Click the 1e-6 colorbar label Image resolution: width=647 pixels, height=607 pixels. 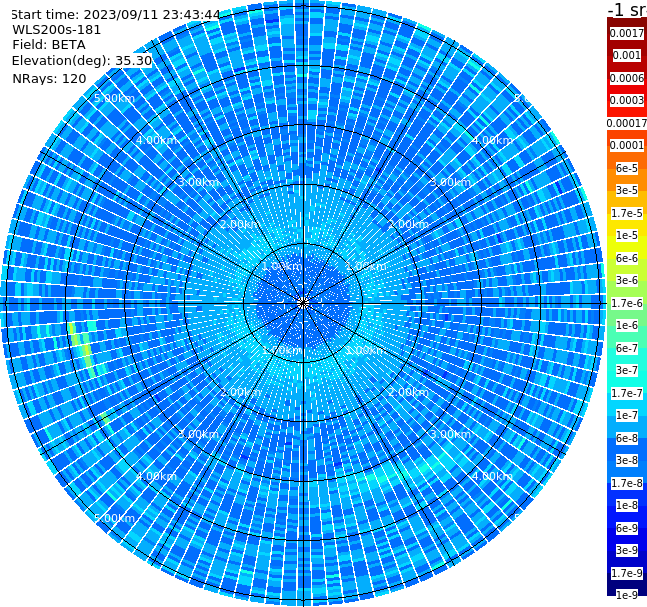(x=627, y=325)
